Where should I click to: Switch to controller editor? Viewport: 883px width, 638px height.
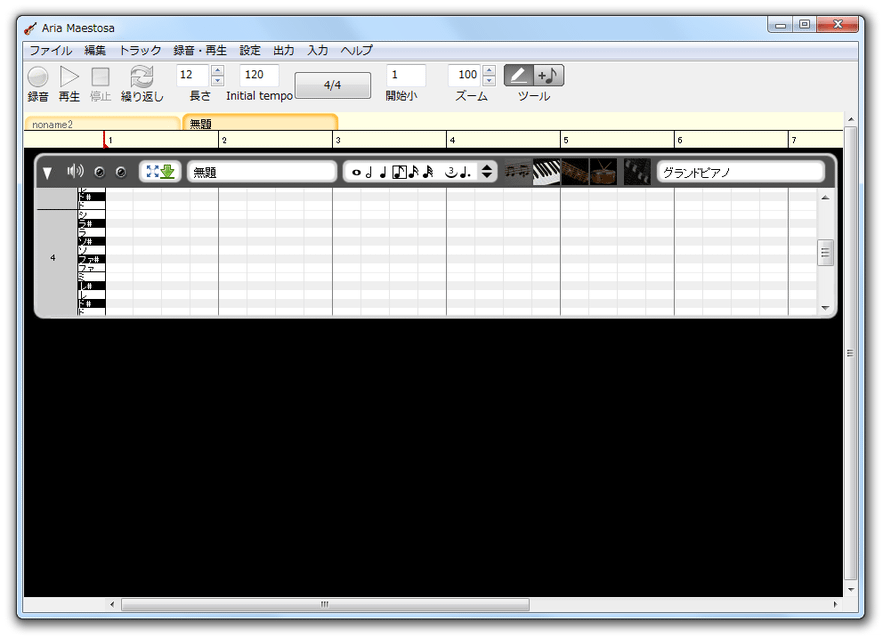pos(637,172)
